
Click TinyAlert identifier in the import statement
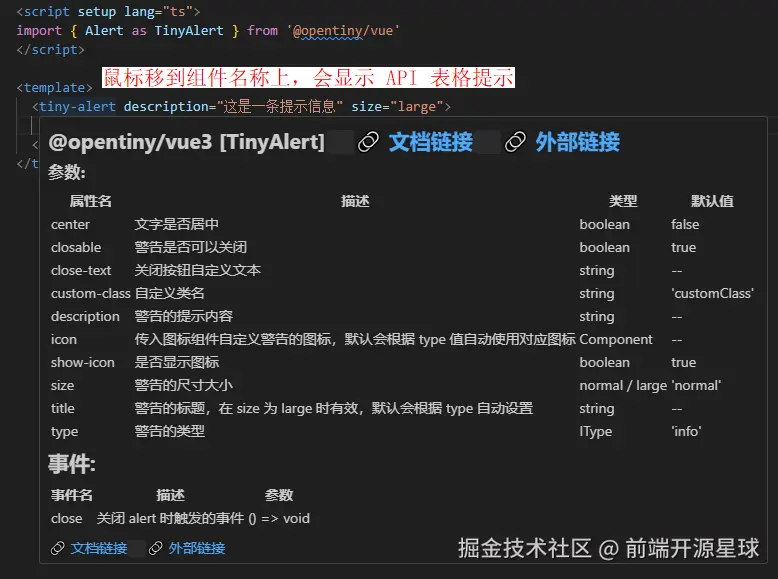(189, 31)
